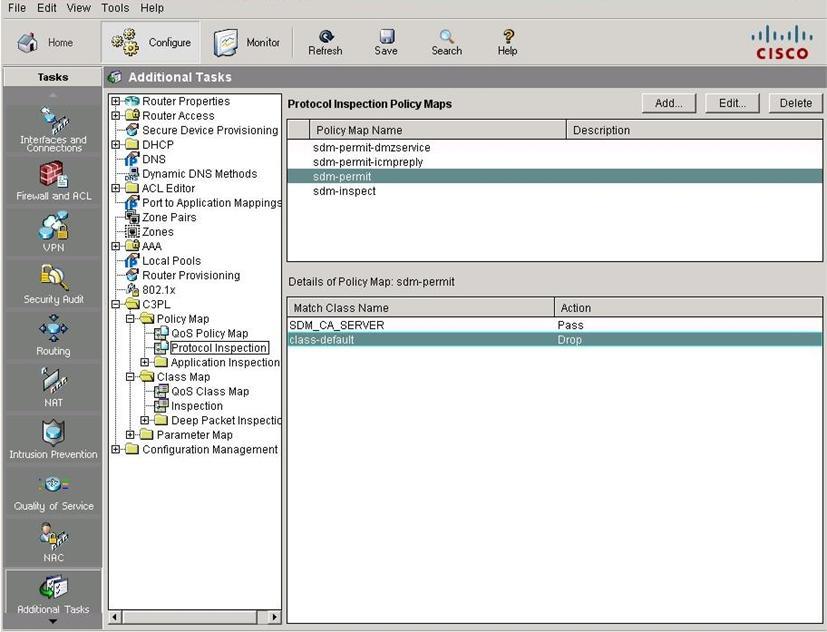Click the Save floppy disk icon

point(387,36)
